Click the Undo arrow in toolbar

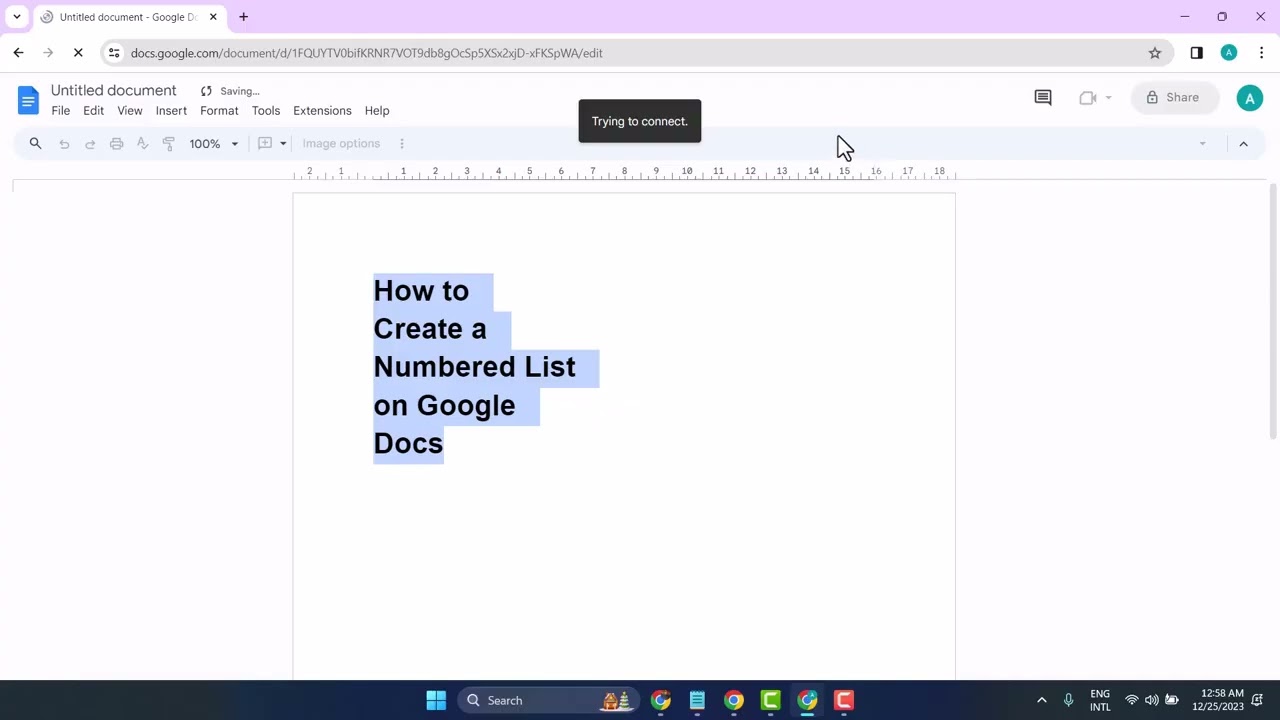(x=64, y=144)
